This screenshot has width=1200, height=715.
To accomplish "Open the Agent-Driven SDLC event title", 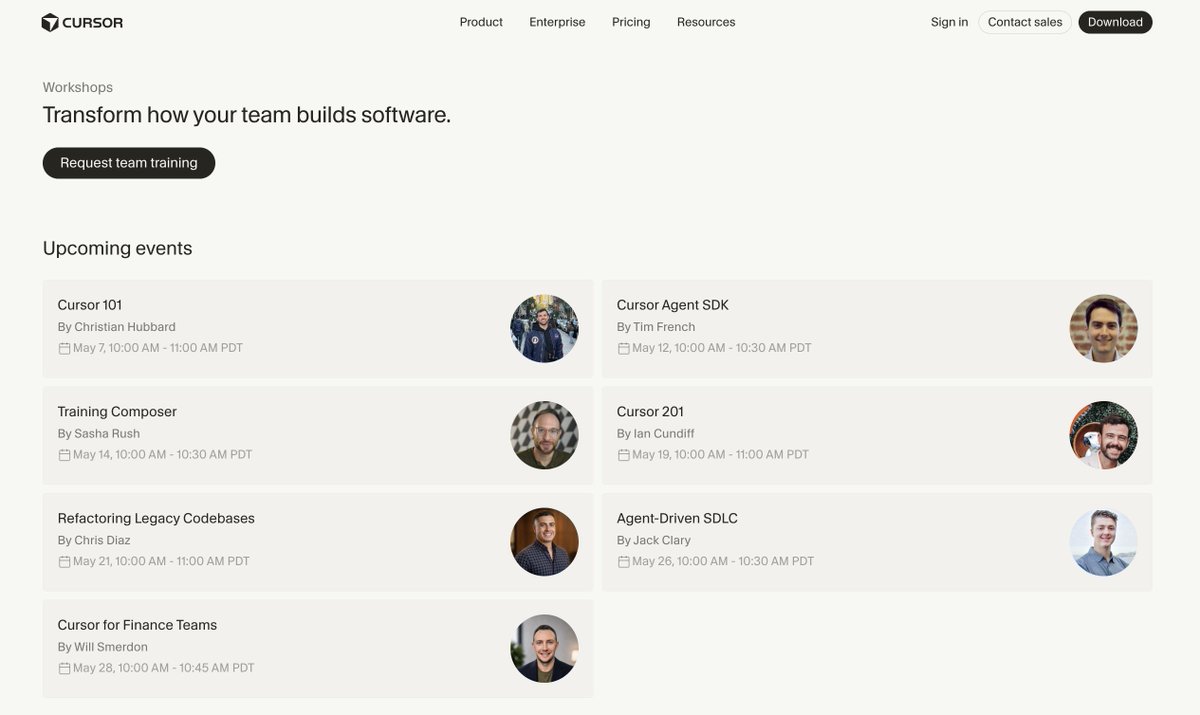I will click(x=677, y=518).
